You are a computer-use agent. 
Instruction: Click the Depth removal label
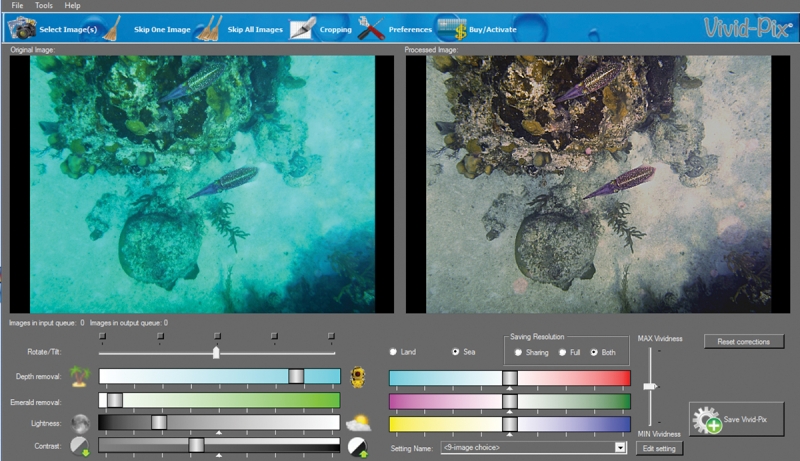(38, 376)
